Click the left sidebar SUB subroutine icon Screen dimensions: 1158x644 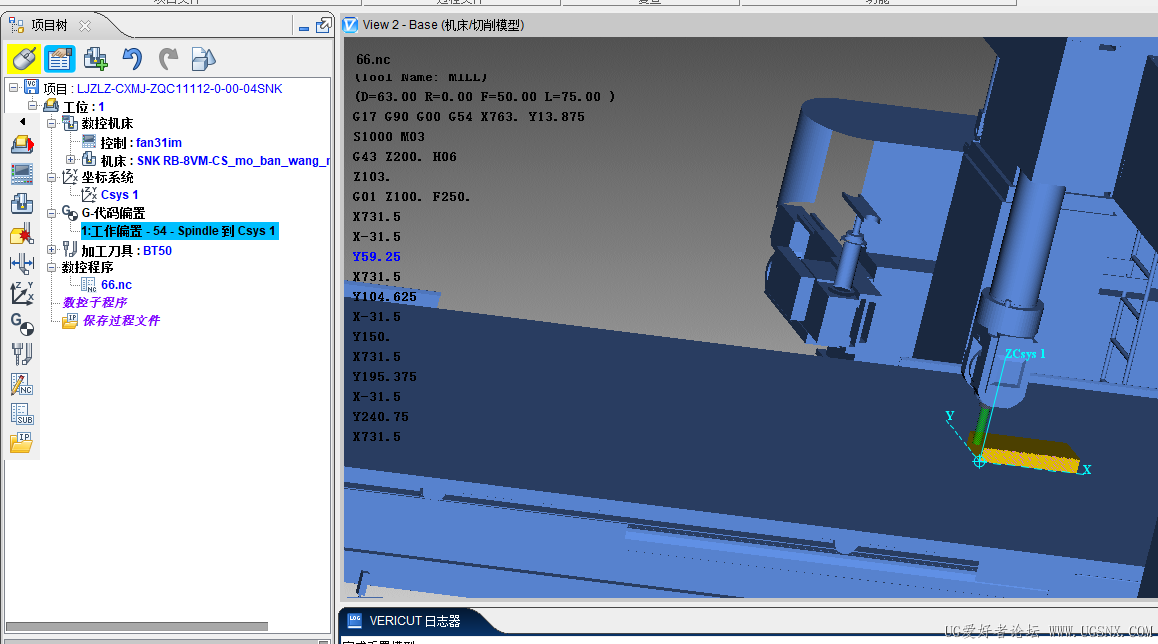(x=22, y=414)
